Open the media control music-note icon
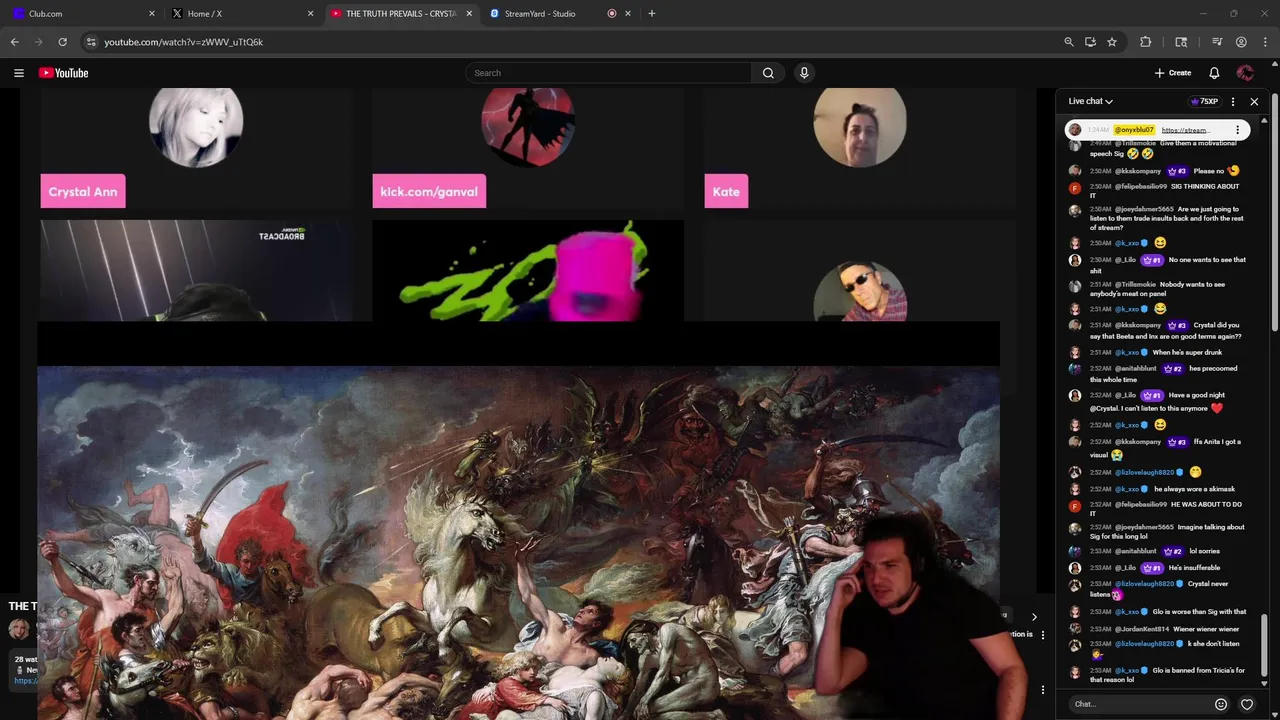 coord(1217,42)
